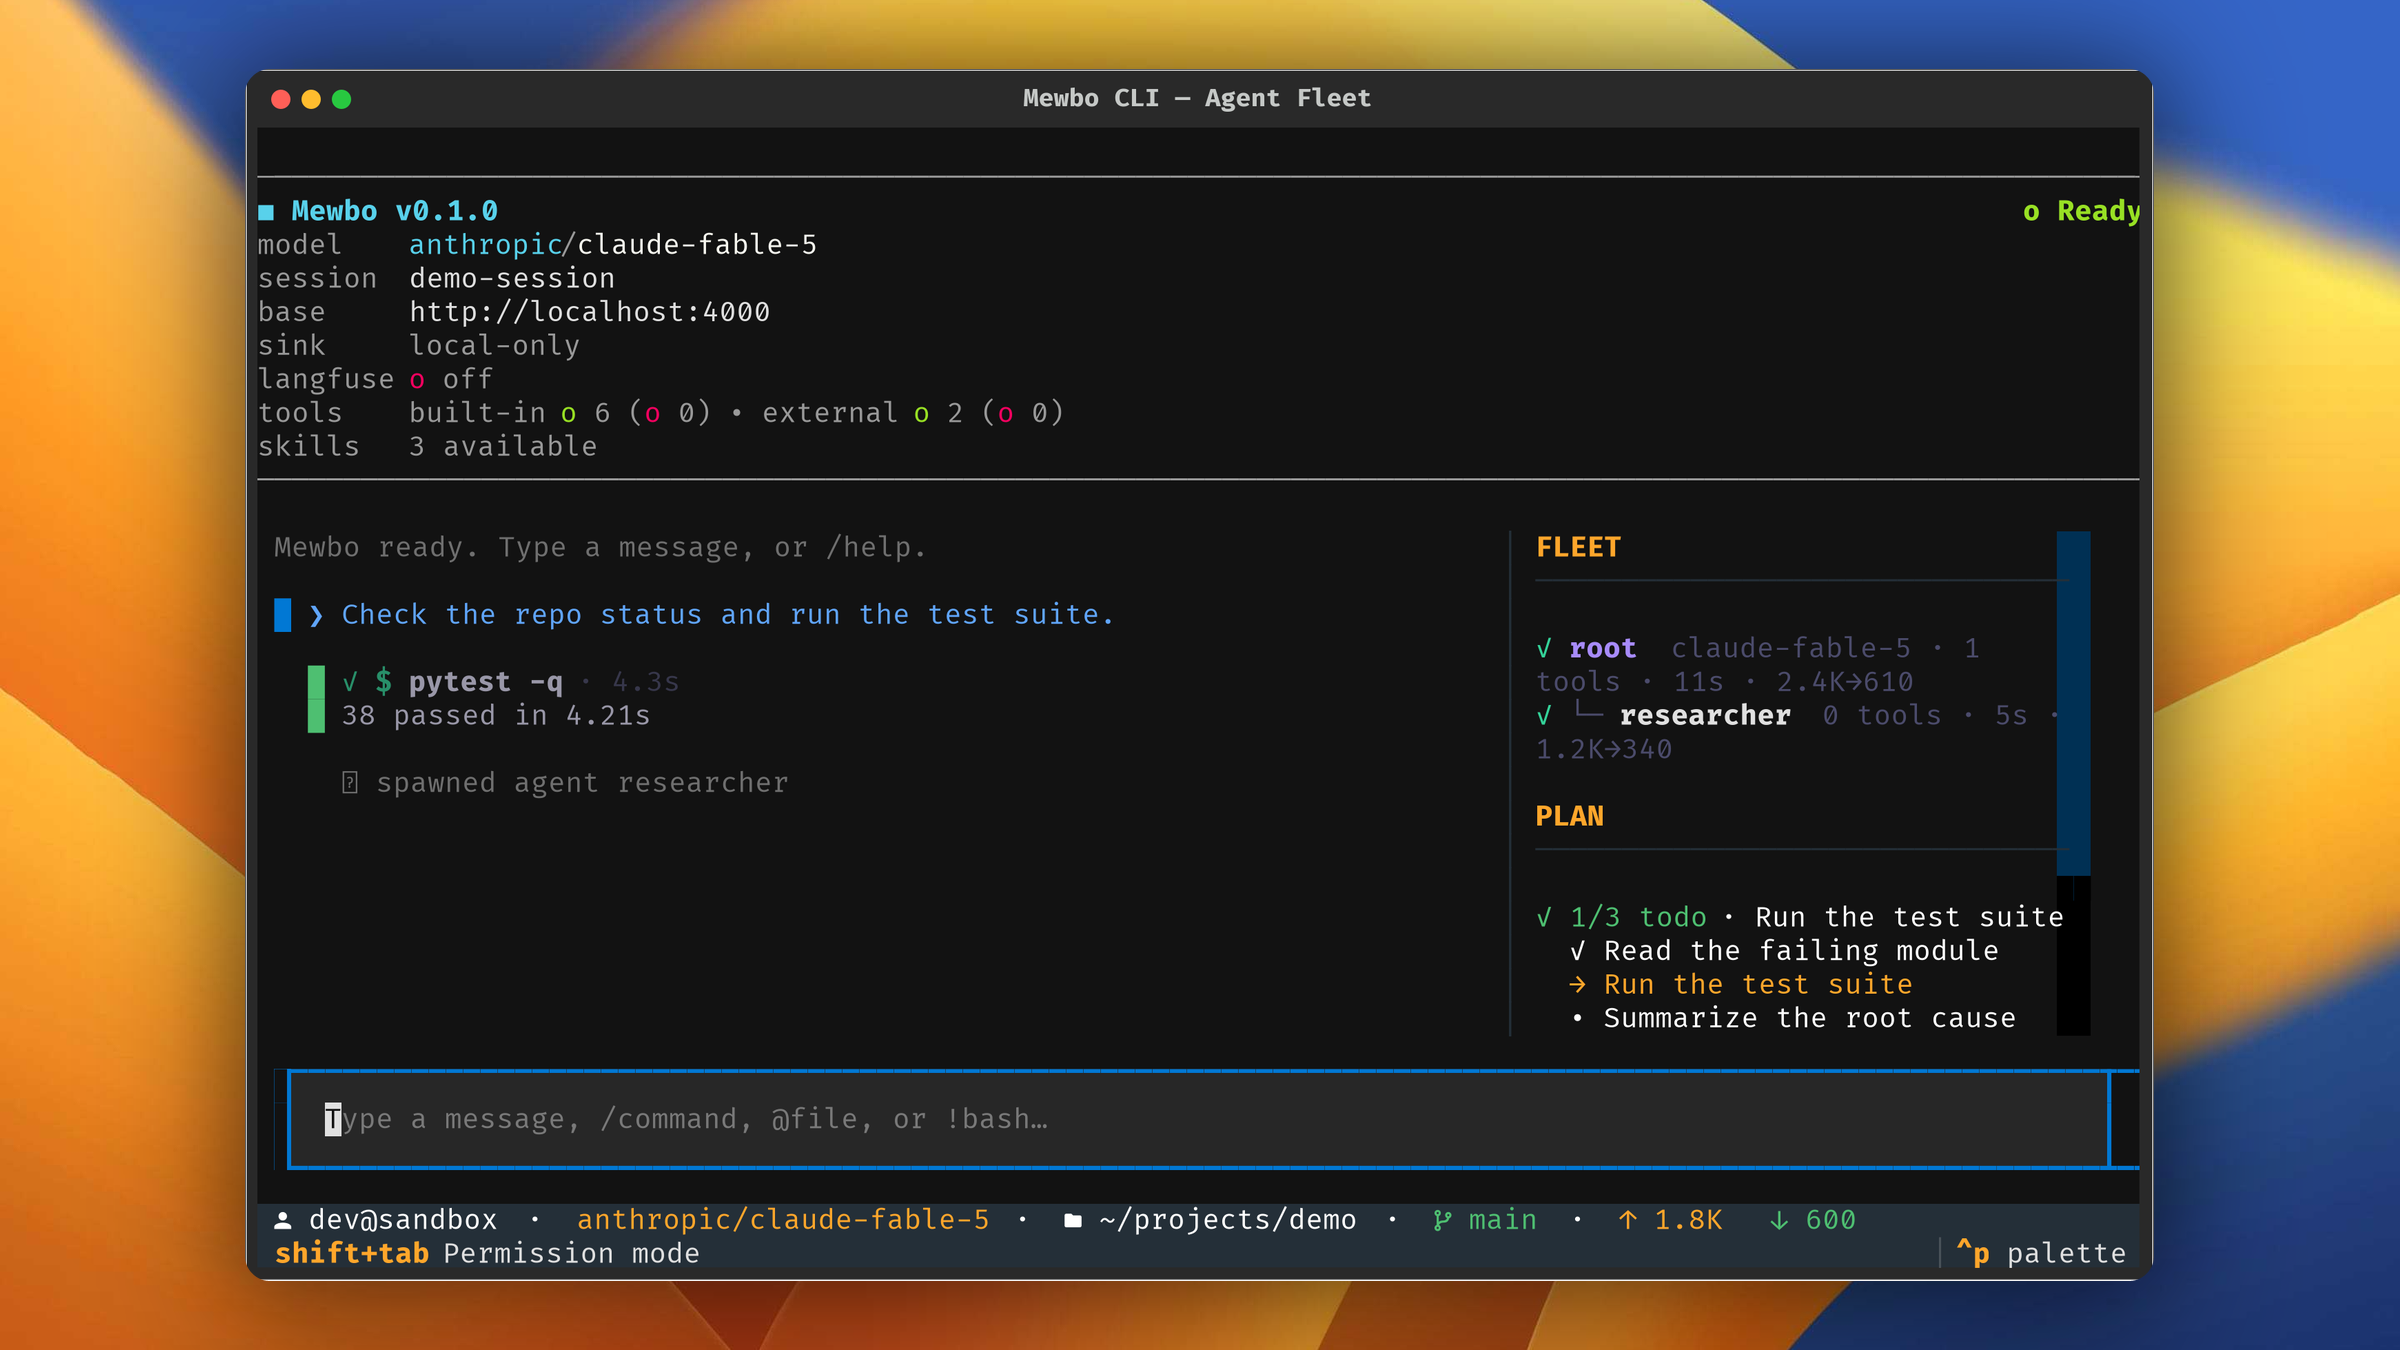
Task: Click the checkmark beside 1/3 todo
Action: (1544, 918)
